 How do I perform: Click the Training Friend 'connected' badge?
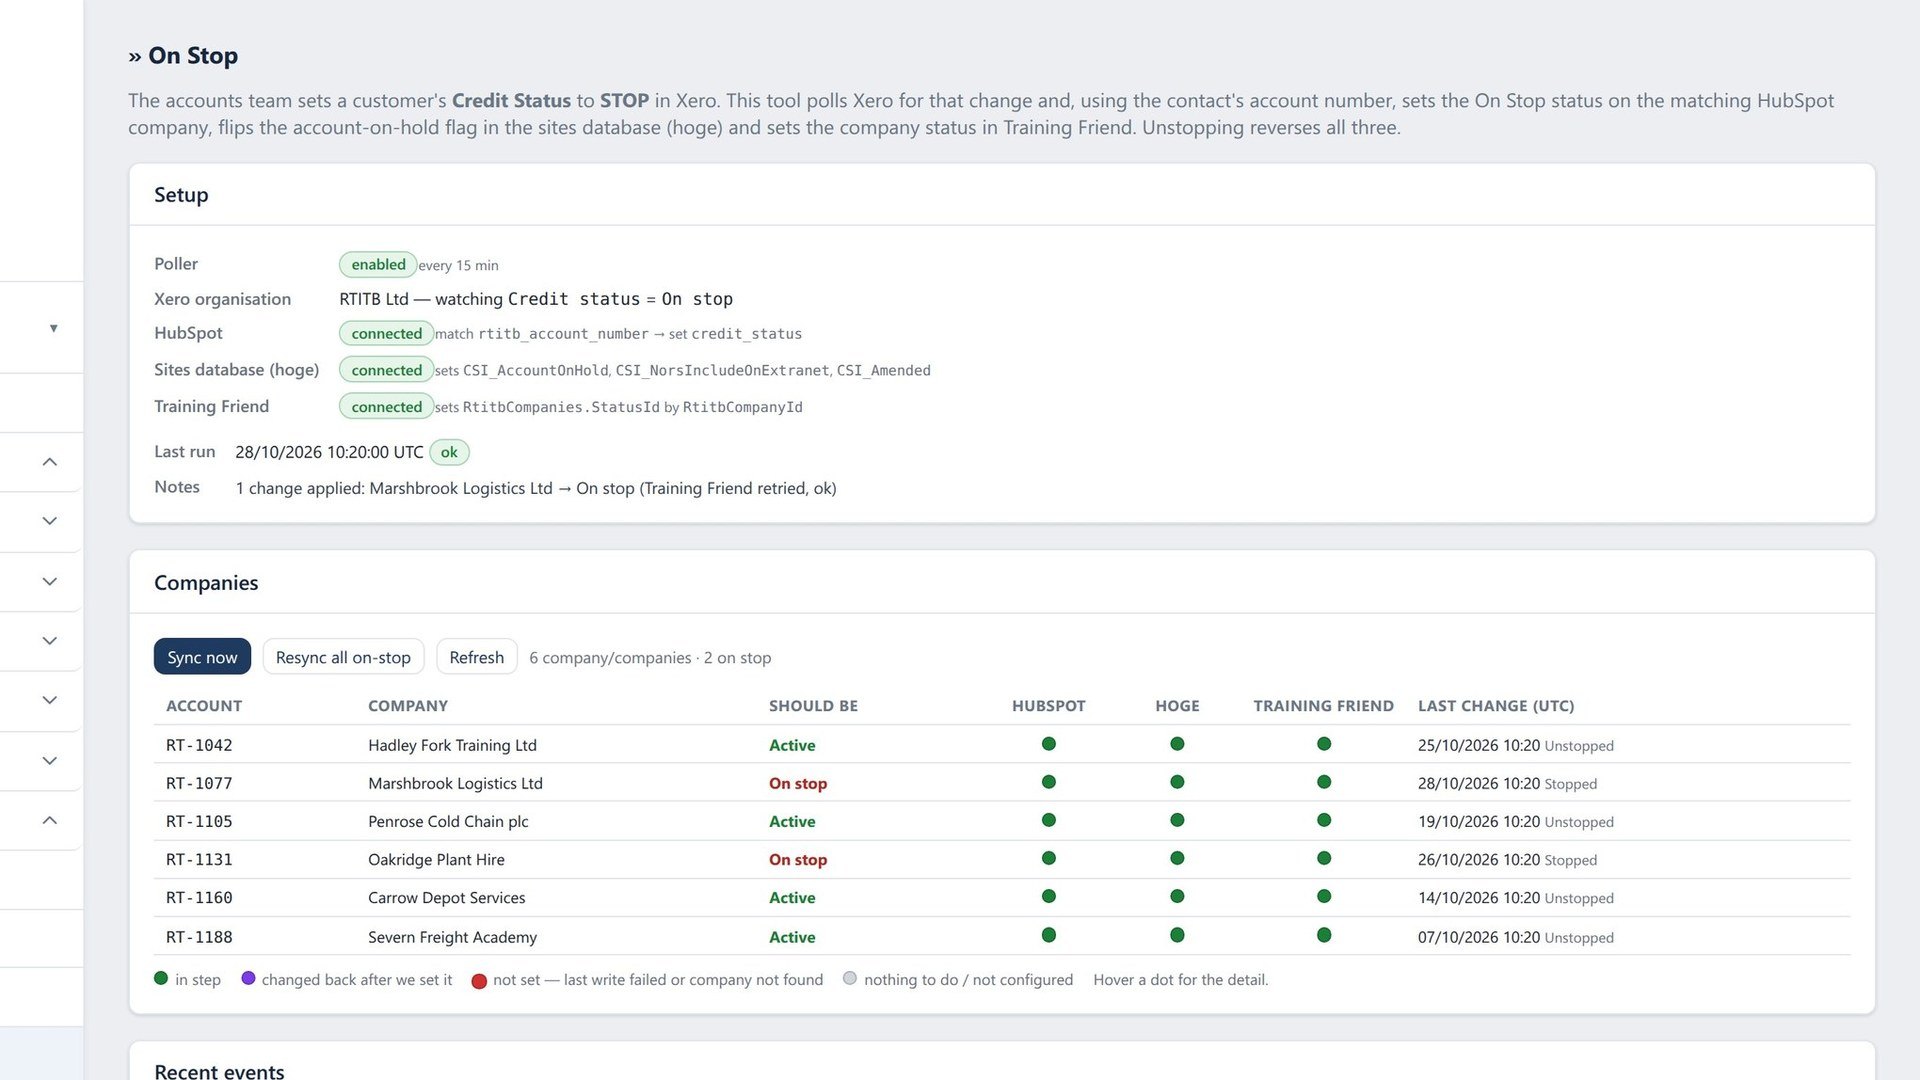386,406
